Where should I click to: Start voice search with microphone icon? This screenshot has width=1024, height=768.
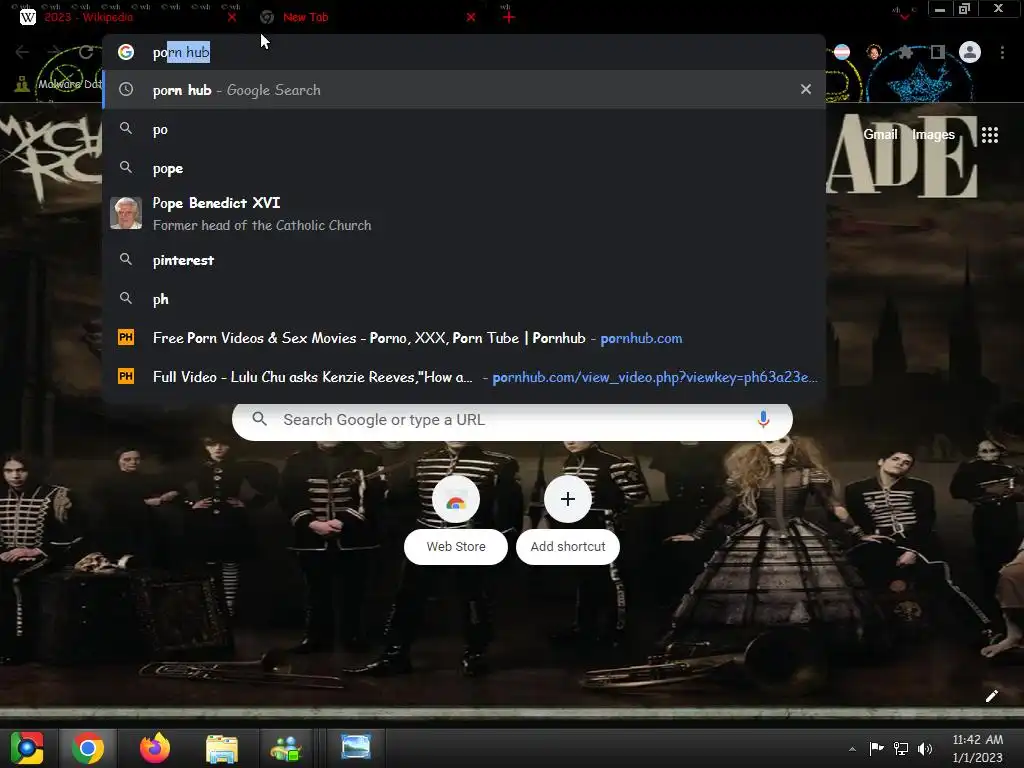763,419
